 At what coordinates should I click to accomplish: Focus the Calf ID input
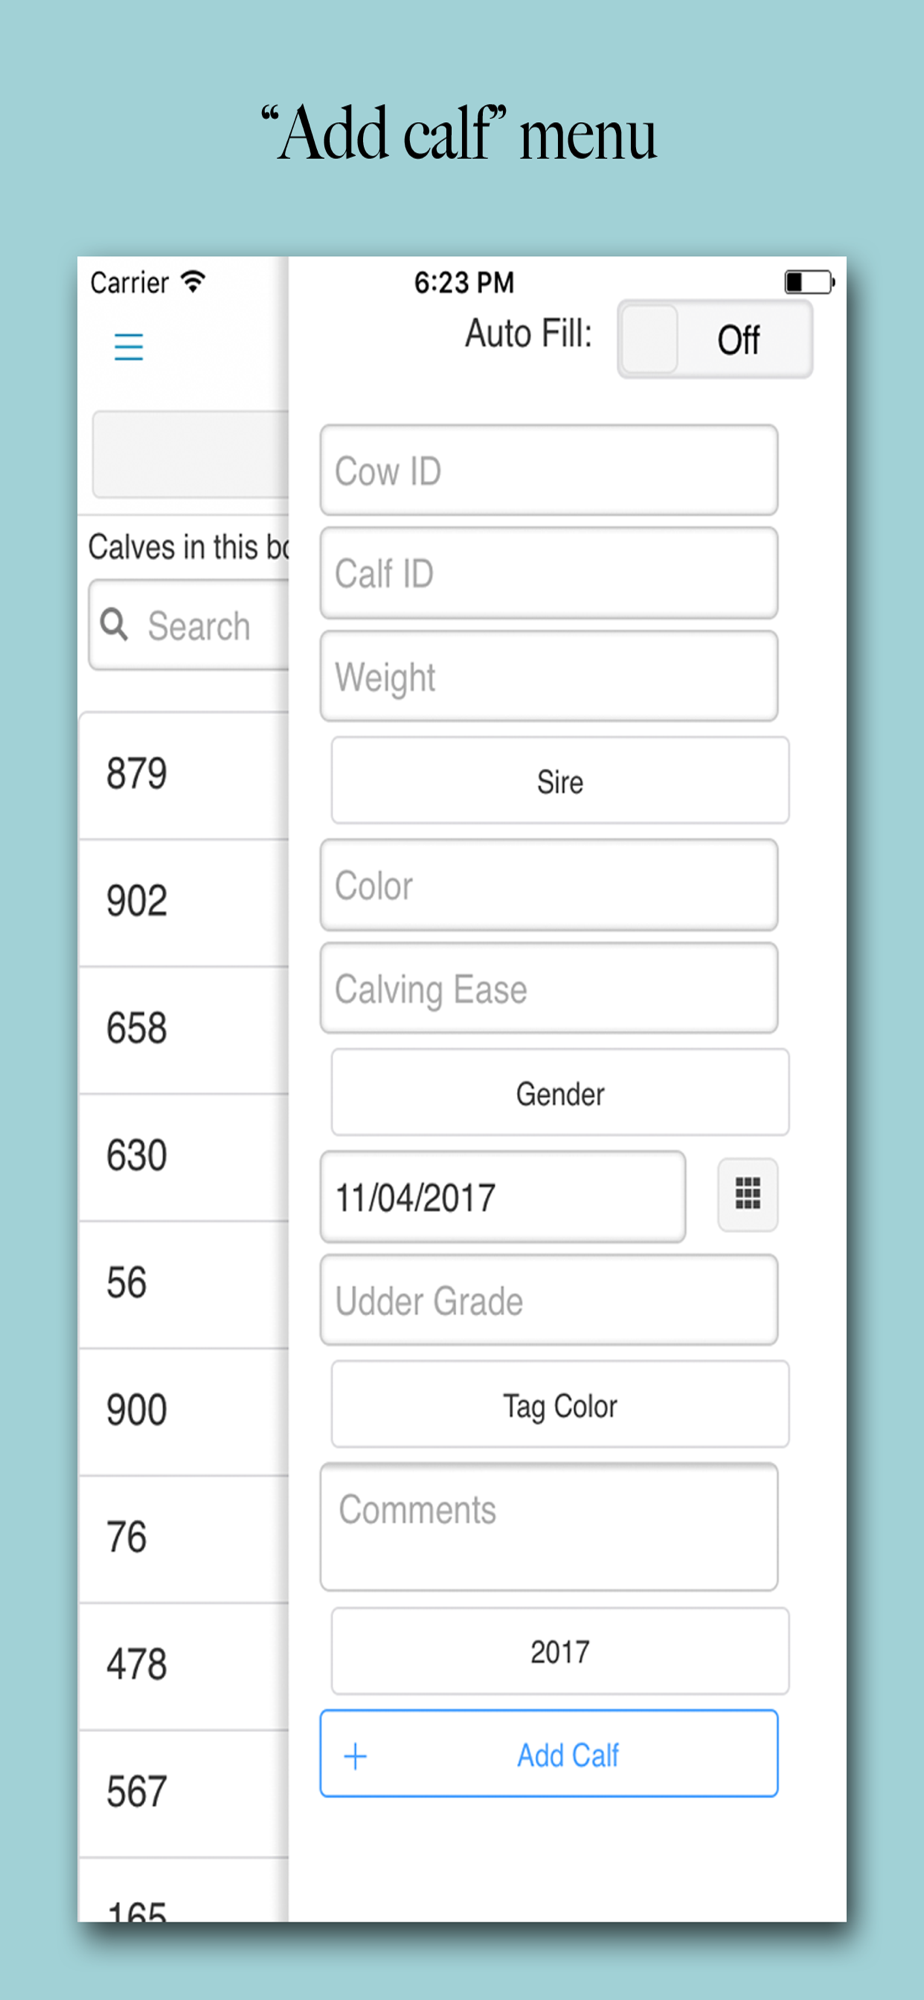pos(548,574)
